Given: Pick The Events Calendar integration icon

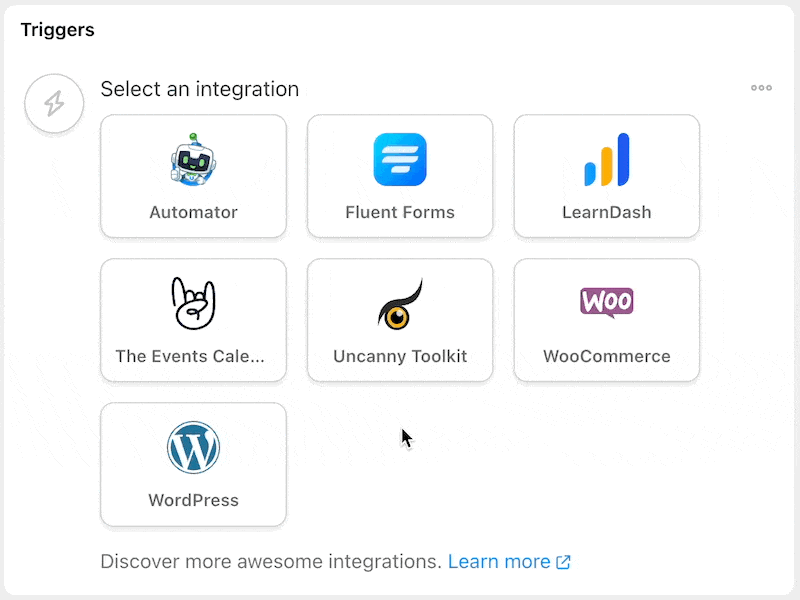Looking at the screenshot, I should click(193, 303).
